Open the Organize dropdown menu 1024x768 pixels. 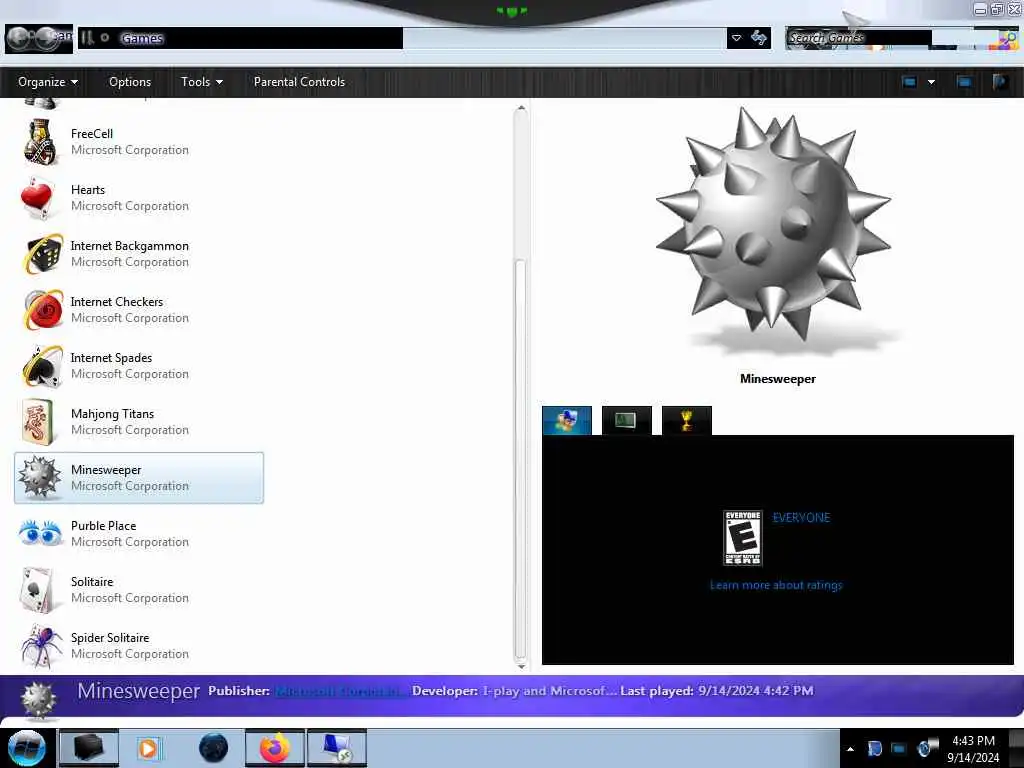[x=48, y=82]
